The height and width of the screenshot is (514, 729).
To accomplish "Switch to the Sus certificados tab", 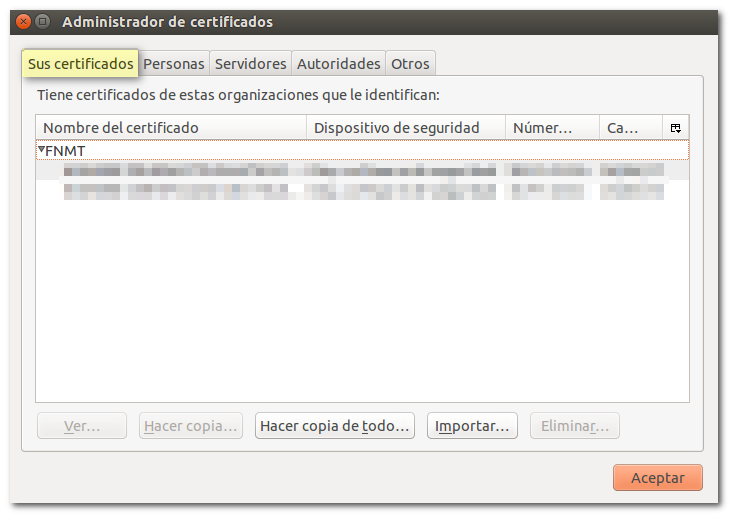I will coord(80,64).
